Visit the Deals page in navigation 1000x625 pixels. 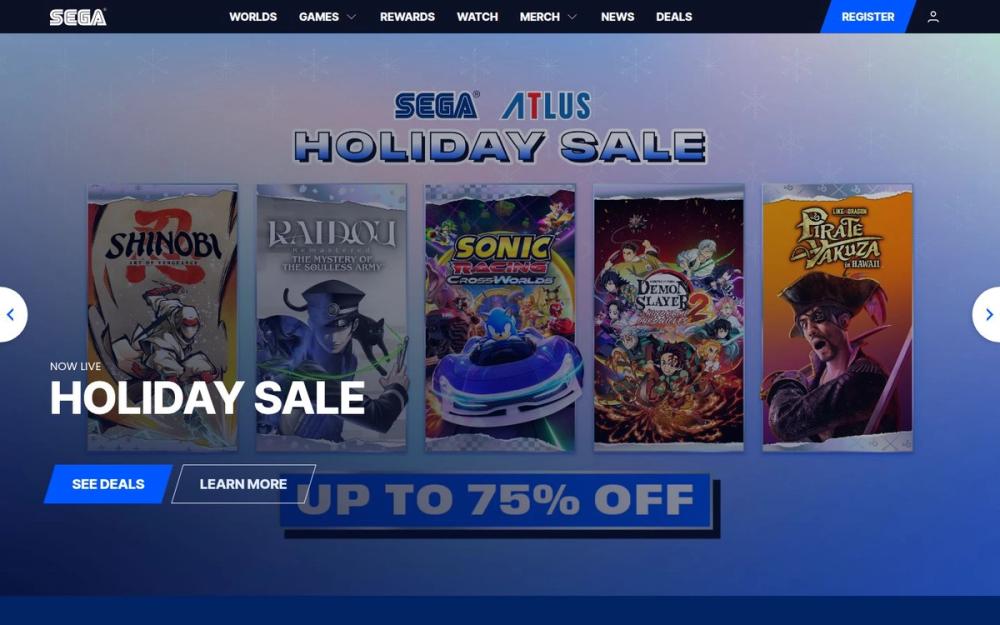(x=673, y=17)
